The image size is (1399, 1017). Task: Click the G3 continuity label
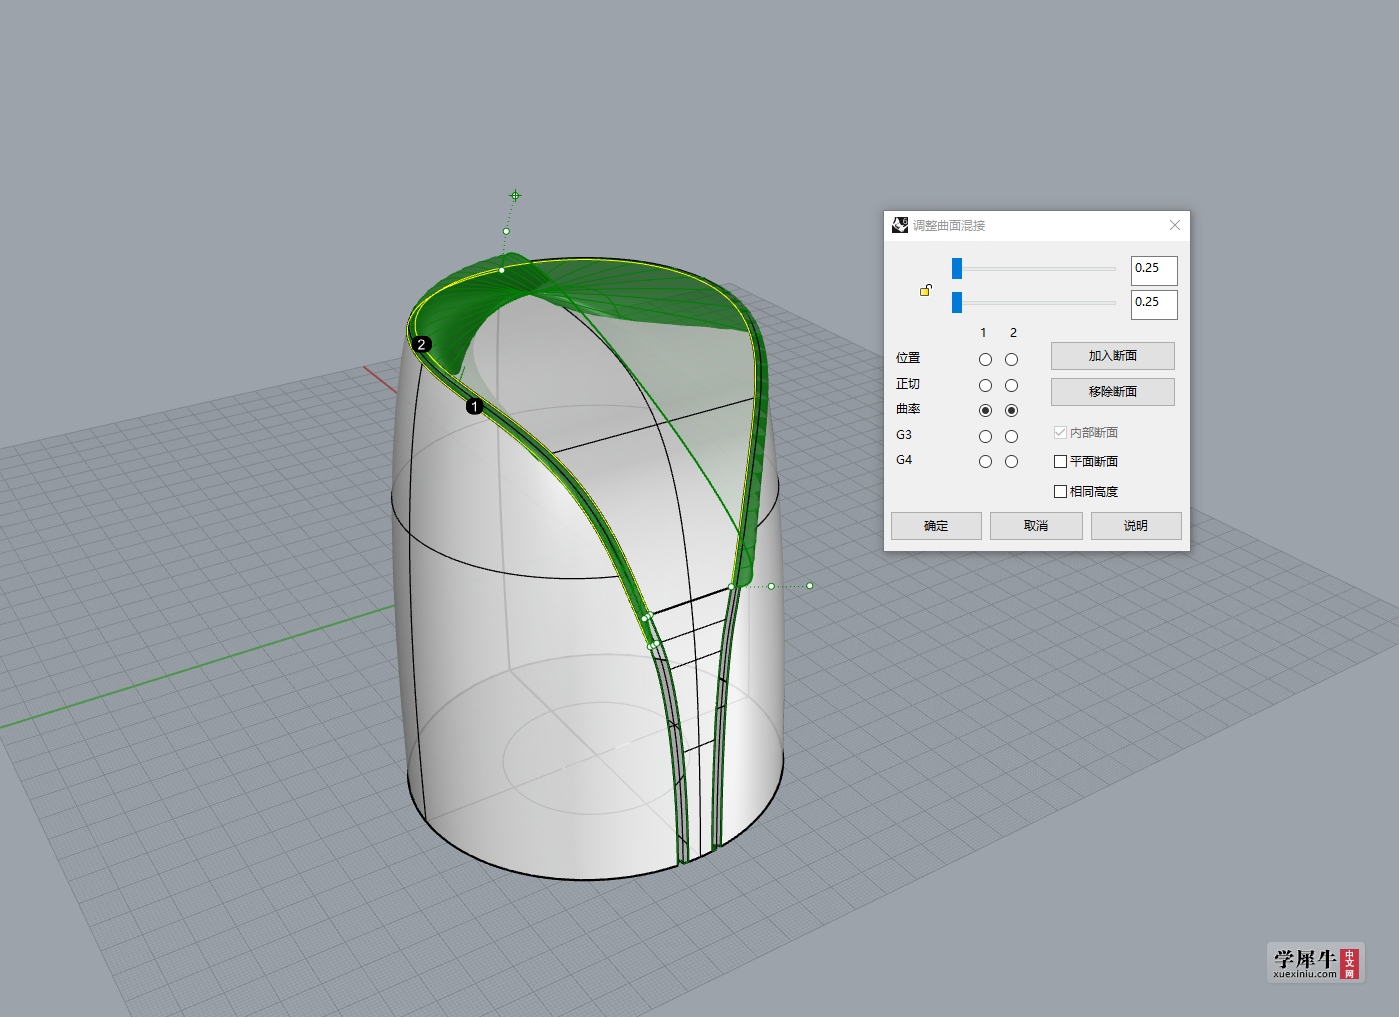click(904, 435)
